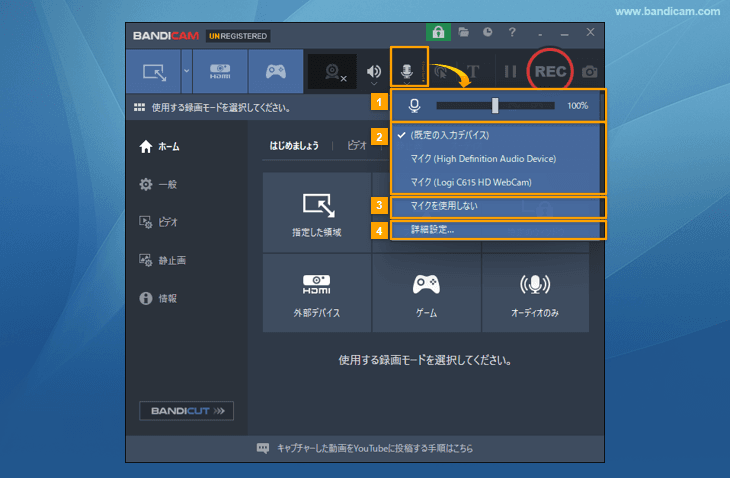Click the 100% microphone volume value
Screen dimensions: 730x478
pyautogui.click(x=577, y=106)
